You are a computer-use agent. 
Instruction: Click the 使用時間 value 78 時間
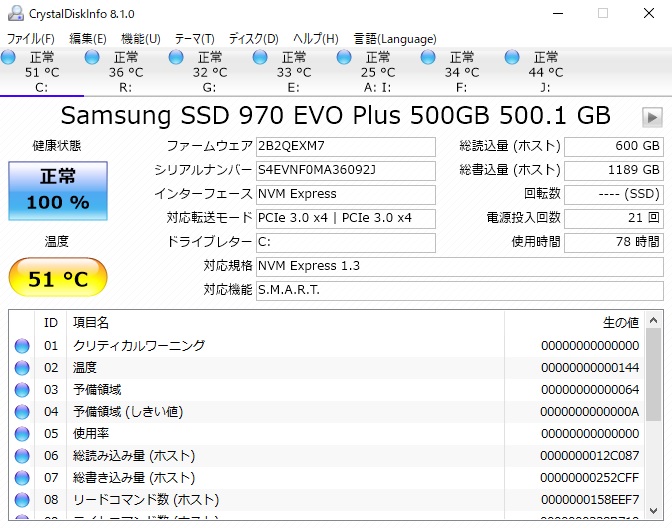click(614, 243)
